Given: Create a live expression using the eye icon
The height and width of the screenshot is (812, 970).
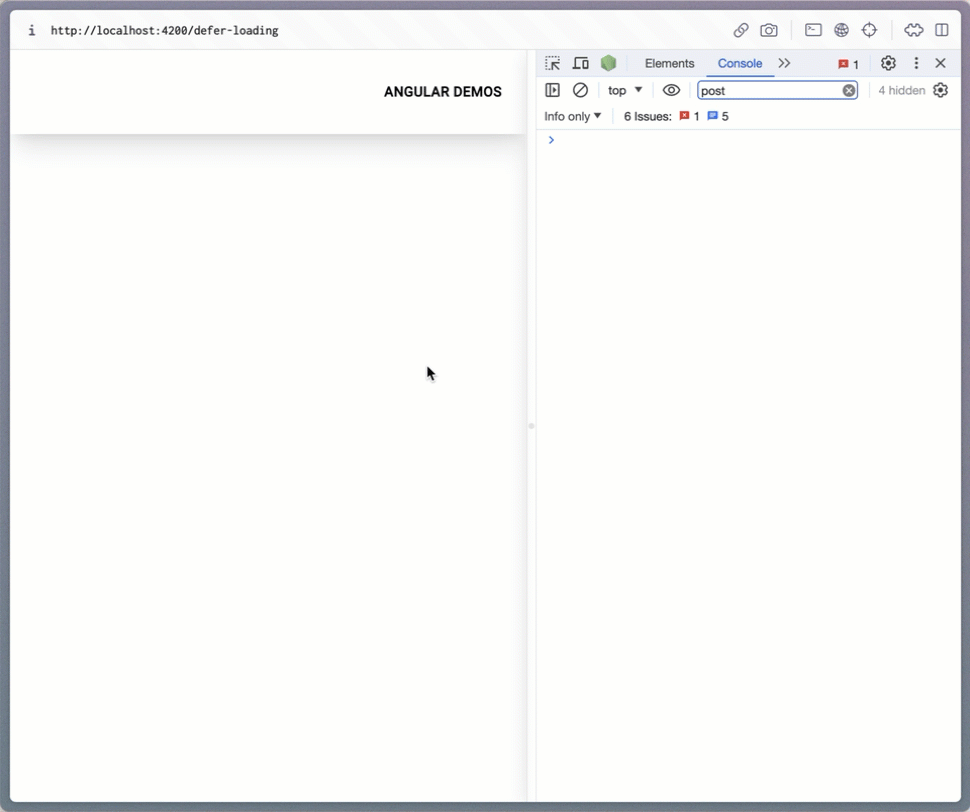Looking at the screenshot, I should (x=671, y=90).
